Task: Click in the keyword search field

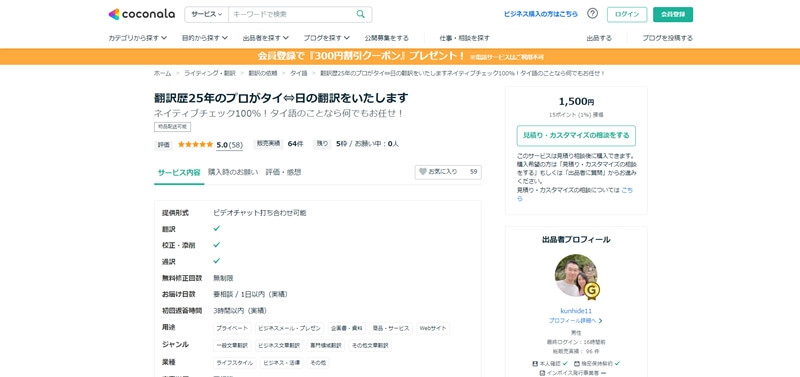Action: (x=291, y=14)
